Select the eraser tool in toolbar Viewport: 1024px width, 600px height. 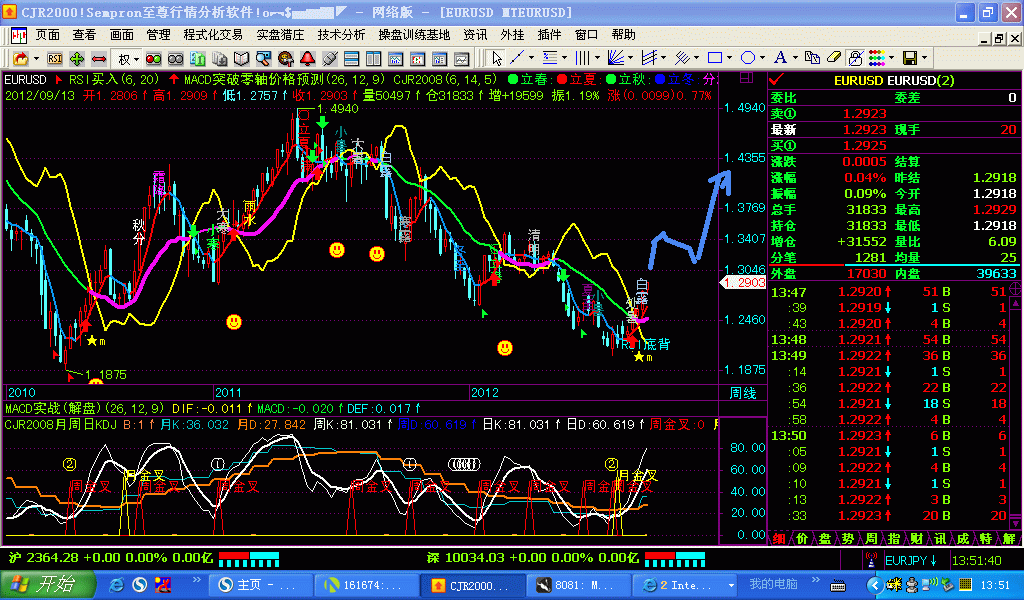point(833,58)
